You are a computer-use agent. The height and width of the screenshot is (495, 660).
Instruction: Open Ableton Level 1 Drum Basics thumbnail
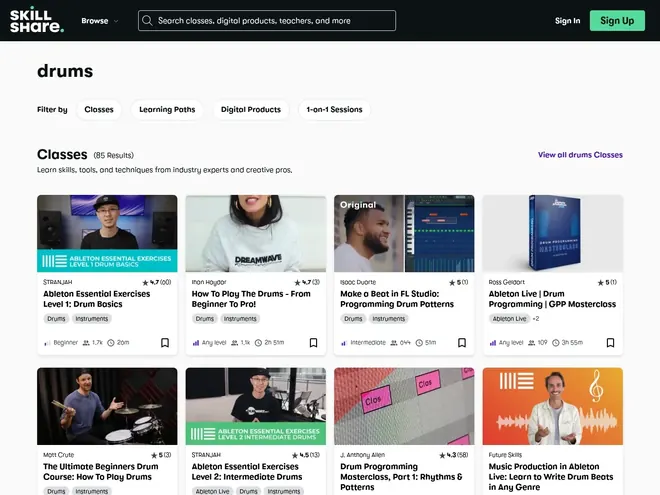(107, 233)
